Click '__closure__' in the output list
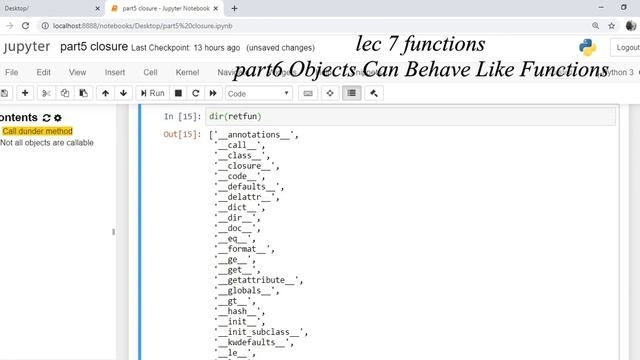 [246, 166]
